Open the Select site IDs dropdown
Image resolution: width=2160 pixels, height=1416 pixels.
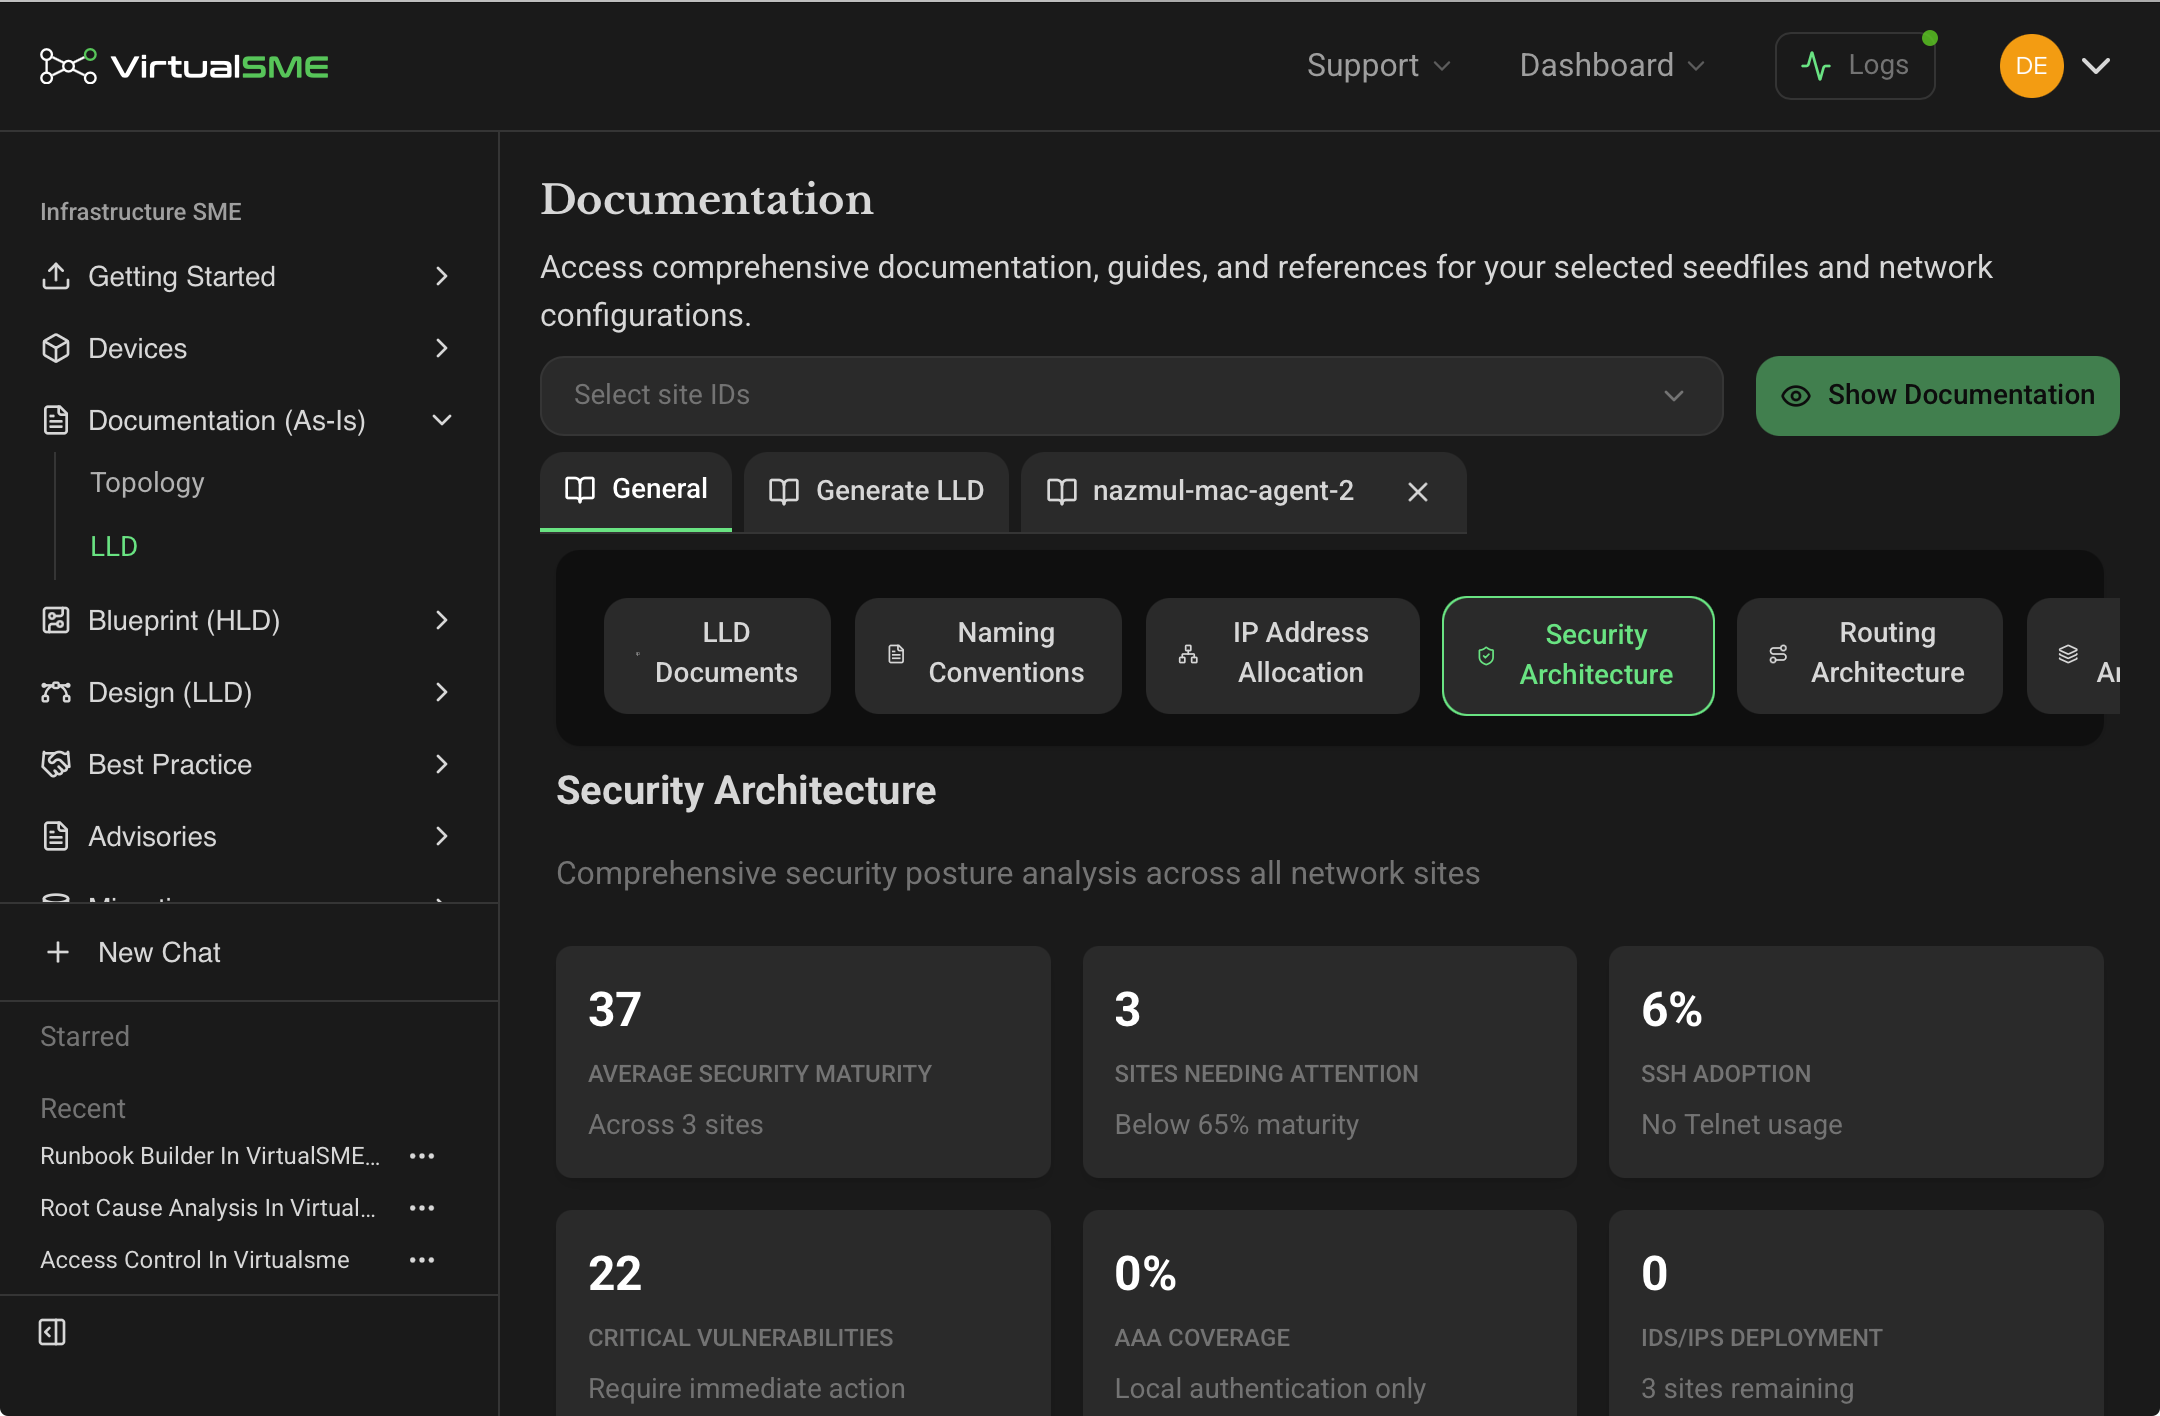click(x=1131, y=396)
